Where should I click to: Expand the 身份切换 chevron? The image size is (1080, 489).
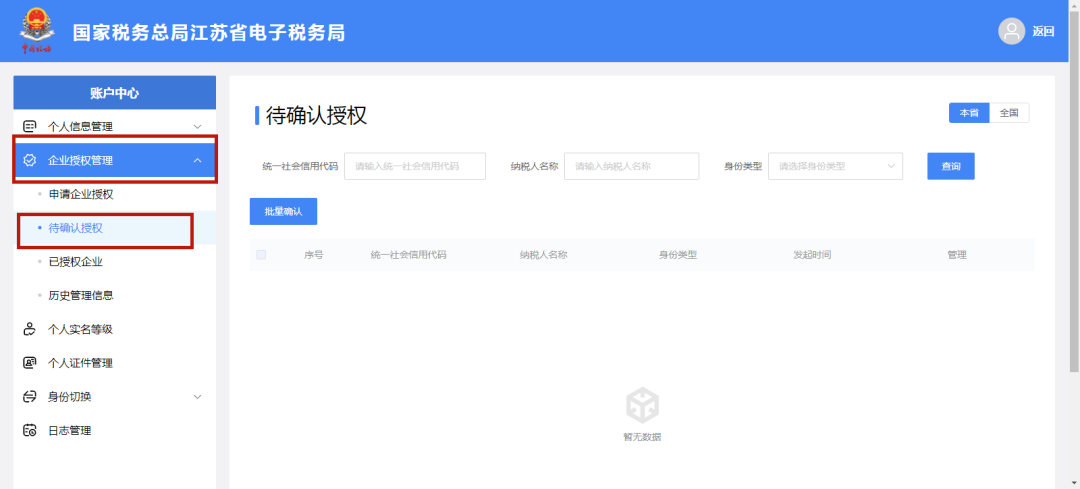coord(198,397)
